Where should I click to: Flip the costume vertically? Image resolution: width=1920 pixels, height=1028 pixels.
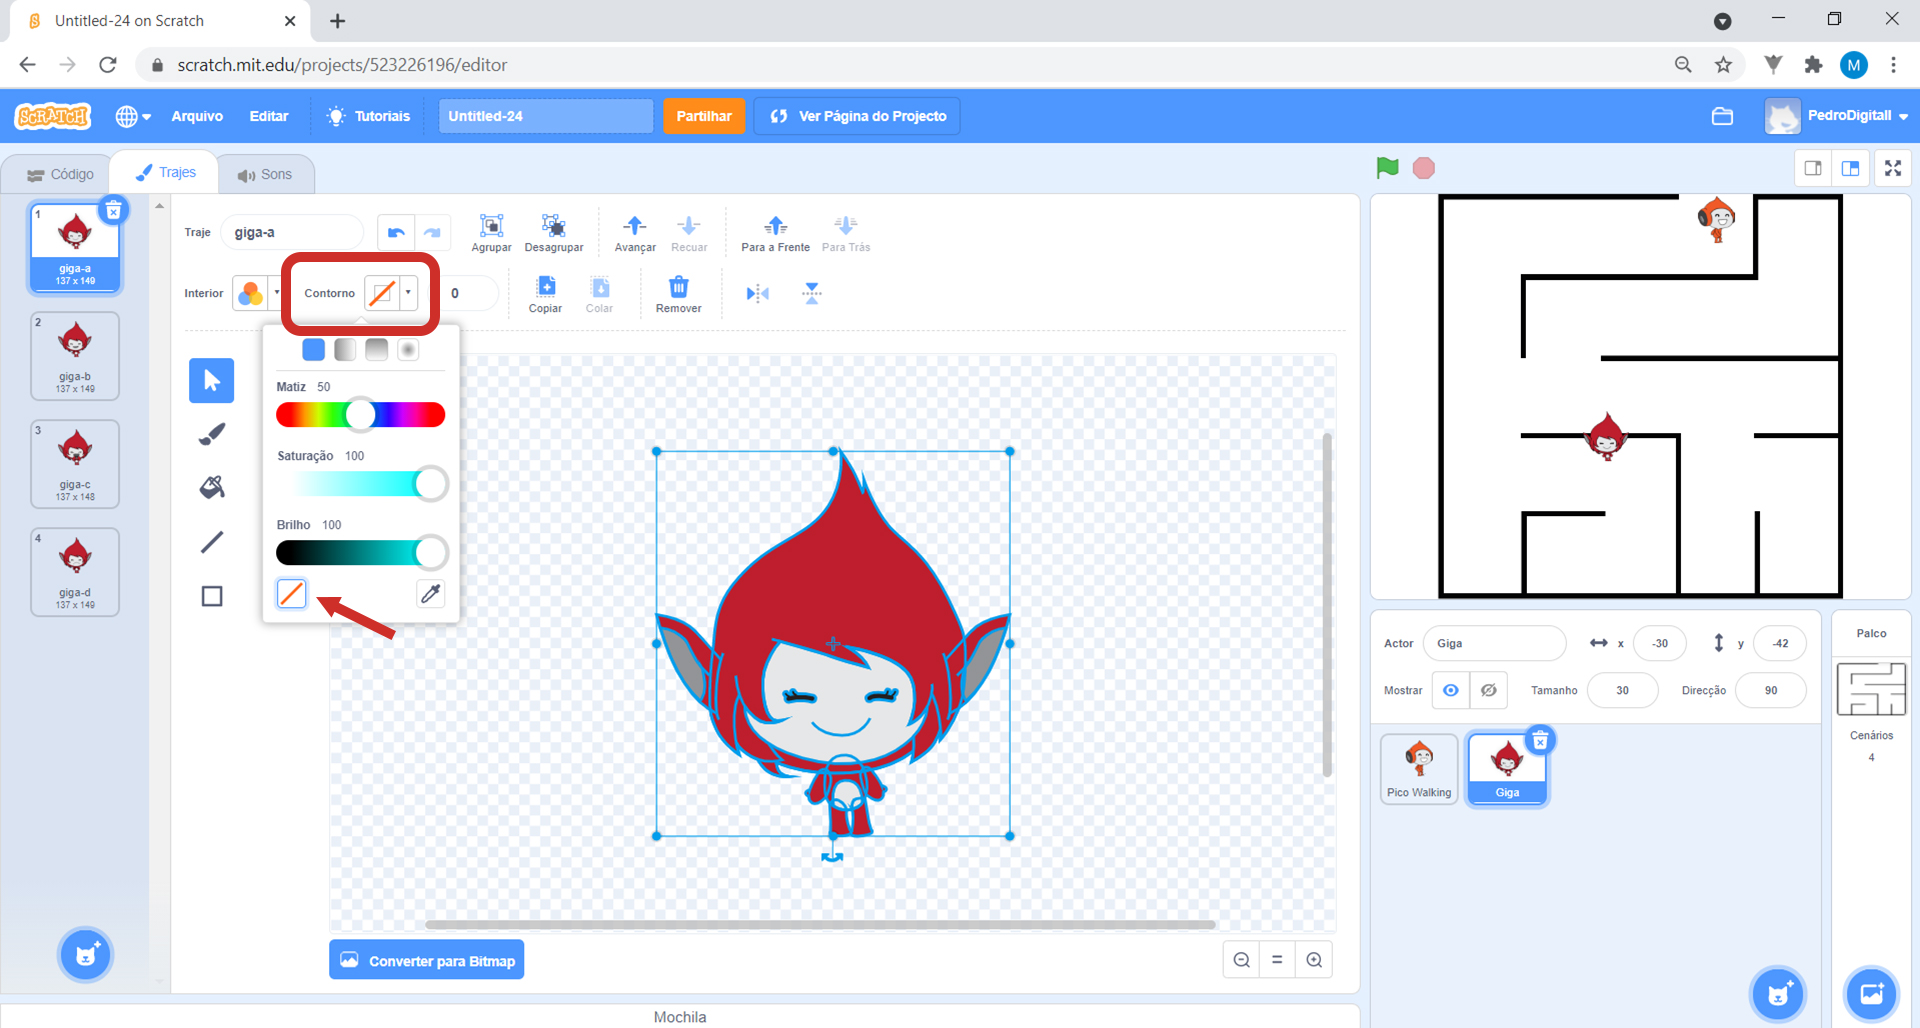[x=812, y=293]
